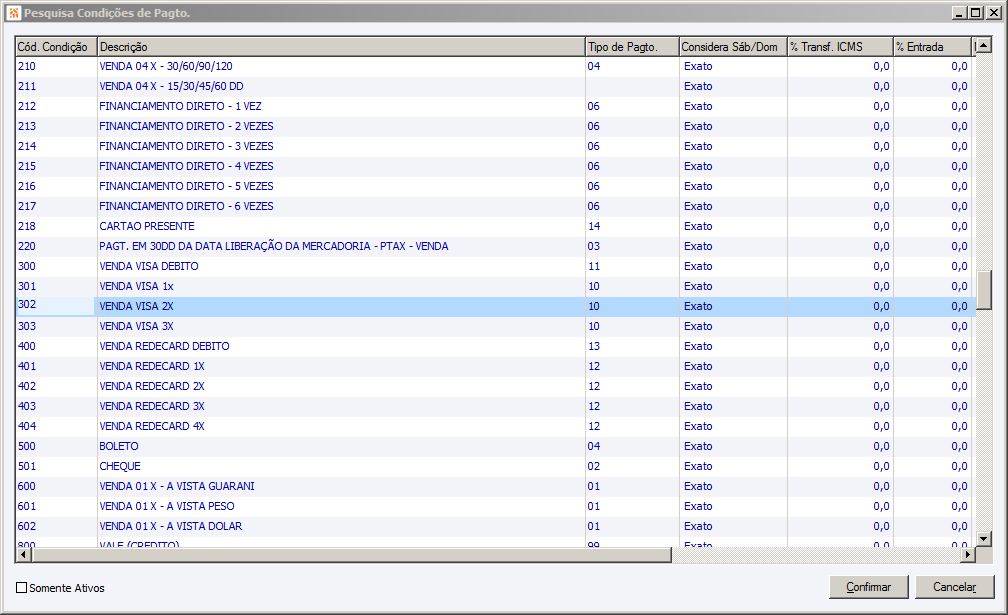Click condition code 301 cell
Image resolution: width=1008 pixels, height=615 pixels.
click(56, 286)
